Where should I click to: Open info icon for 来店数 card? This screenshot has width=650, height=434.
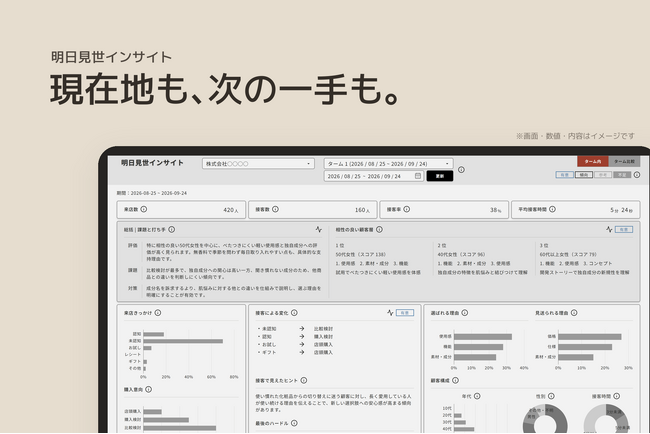tap(144, 209)
